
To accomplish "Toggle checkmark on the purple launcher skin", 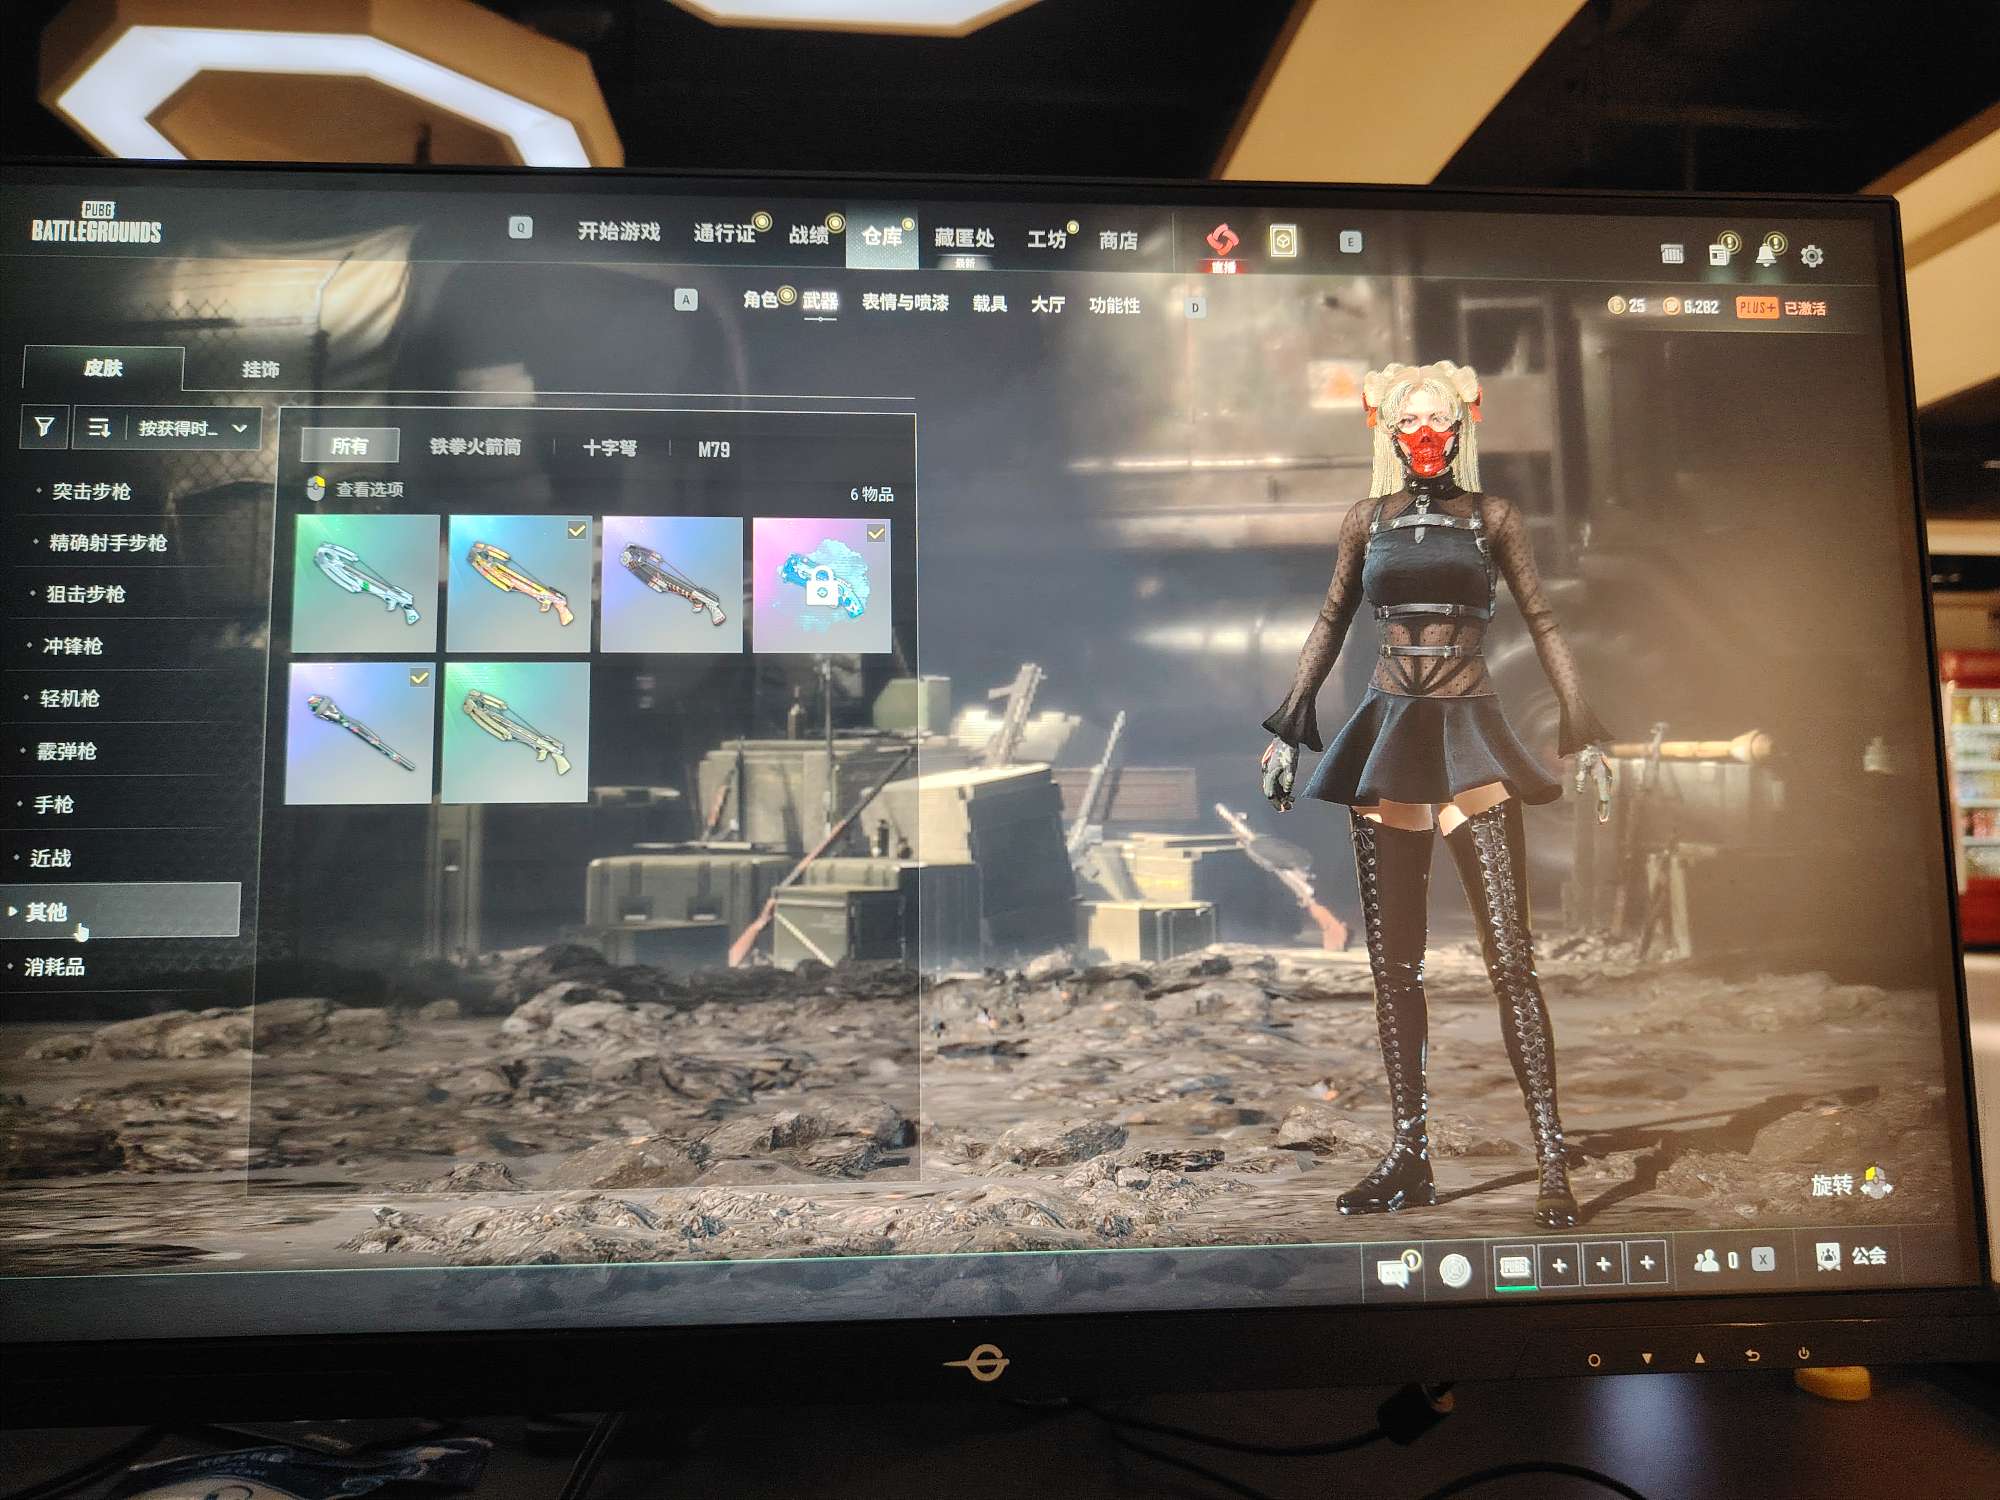I will coord(420,677).
